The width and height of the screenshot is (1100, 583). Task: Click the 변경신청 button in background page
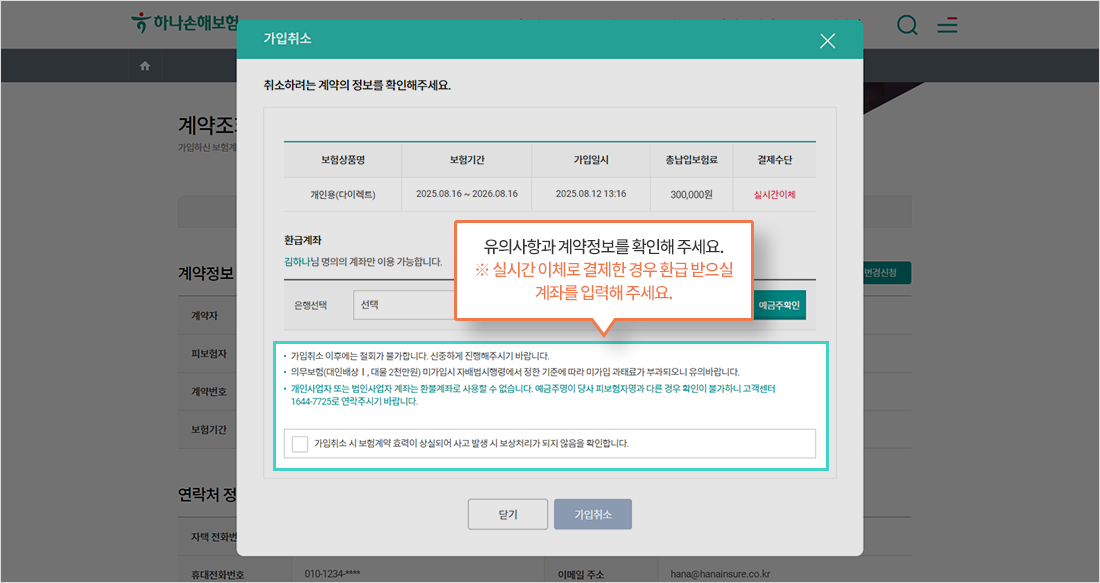[x=887, y=273]
